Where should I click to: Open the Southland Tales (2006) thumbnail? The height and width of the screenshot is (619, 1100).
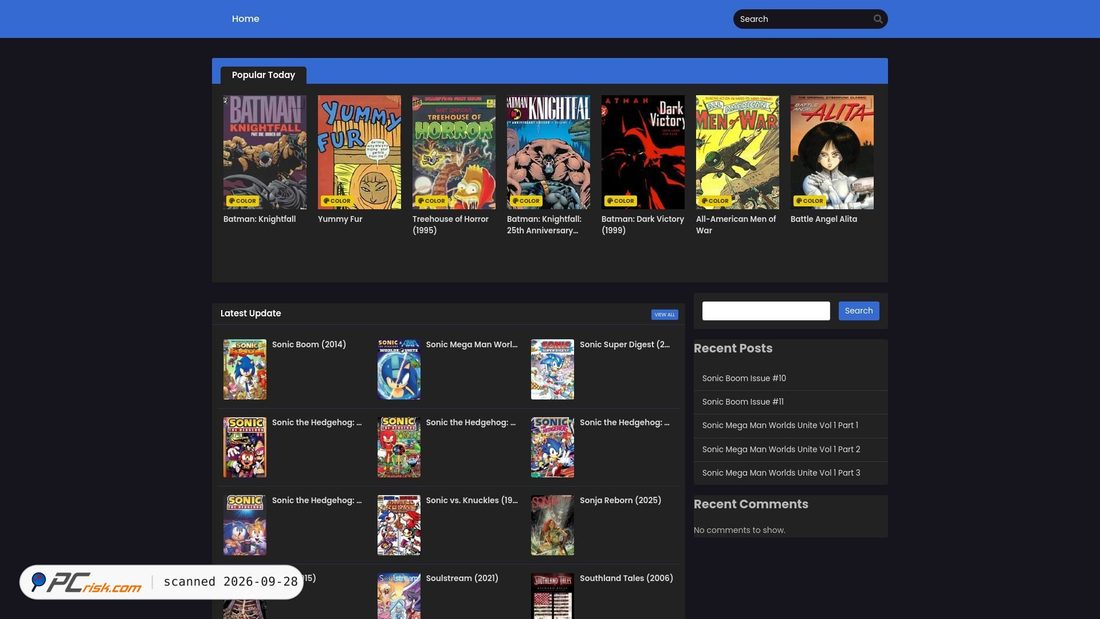552,596
